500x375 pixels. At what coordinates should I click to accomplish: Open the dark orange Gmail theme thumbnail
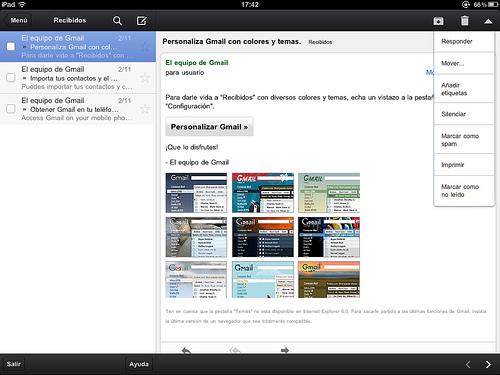pos(263,237)
